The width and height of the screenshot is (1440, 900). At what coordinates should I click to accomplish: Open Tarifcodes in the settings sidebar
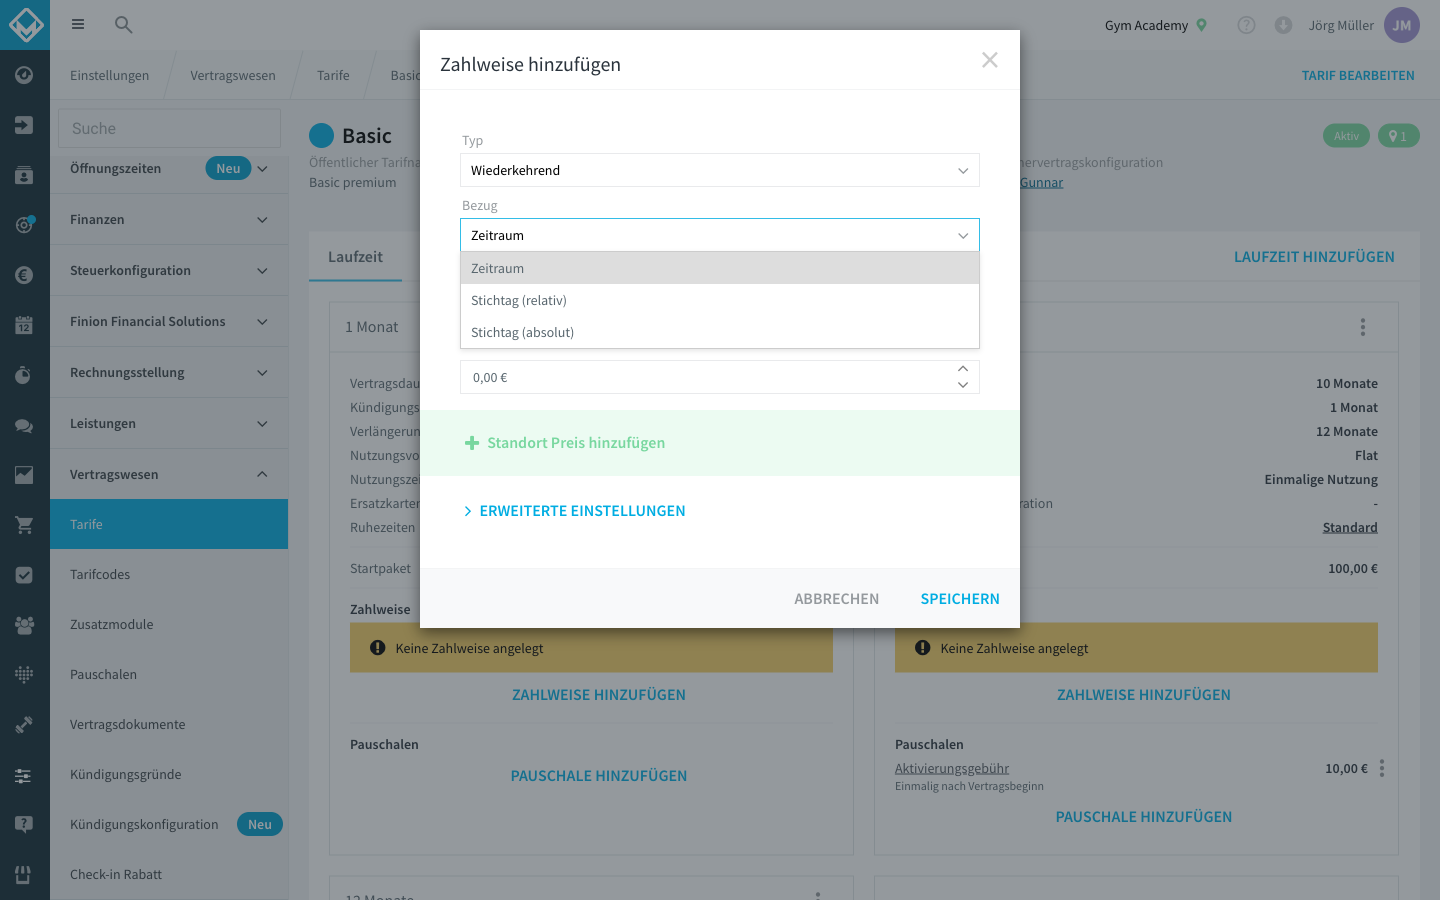click(x=169, y=574)
